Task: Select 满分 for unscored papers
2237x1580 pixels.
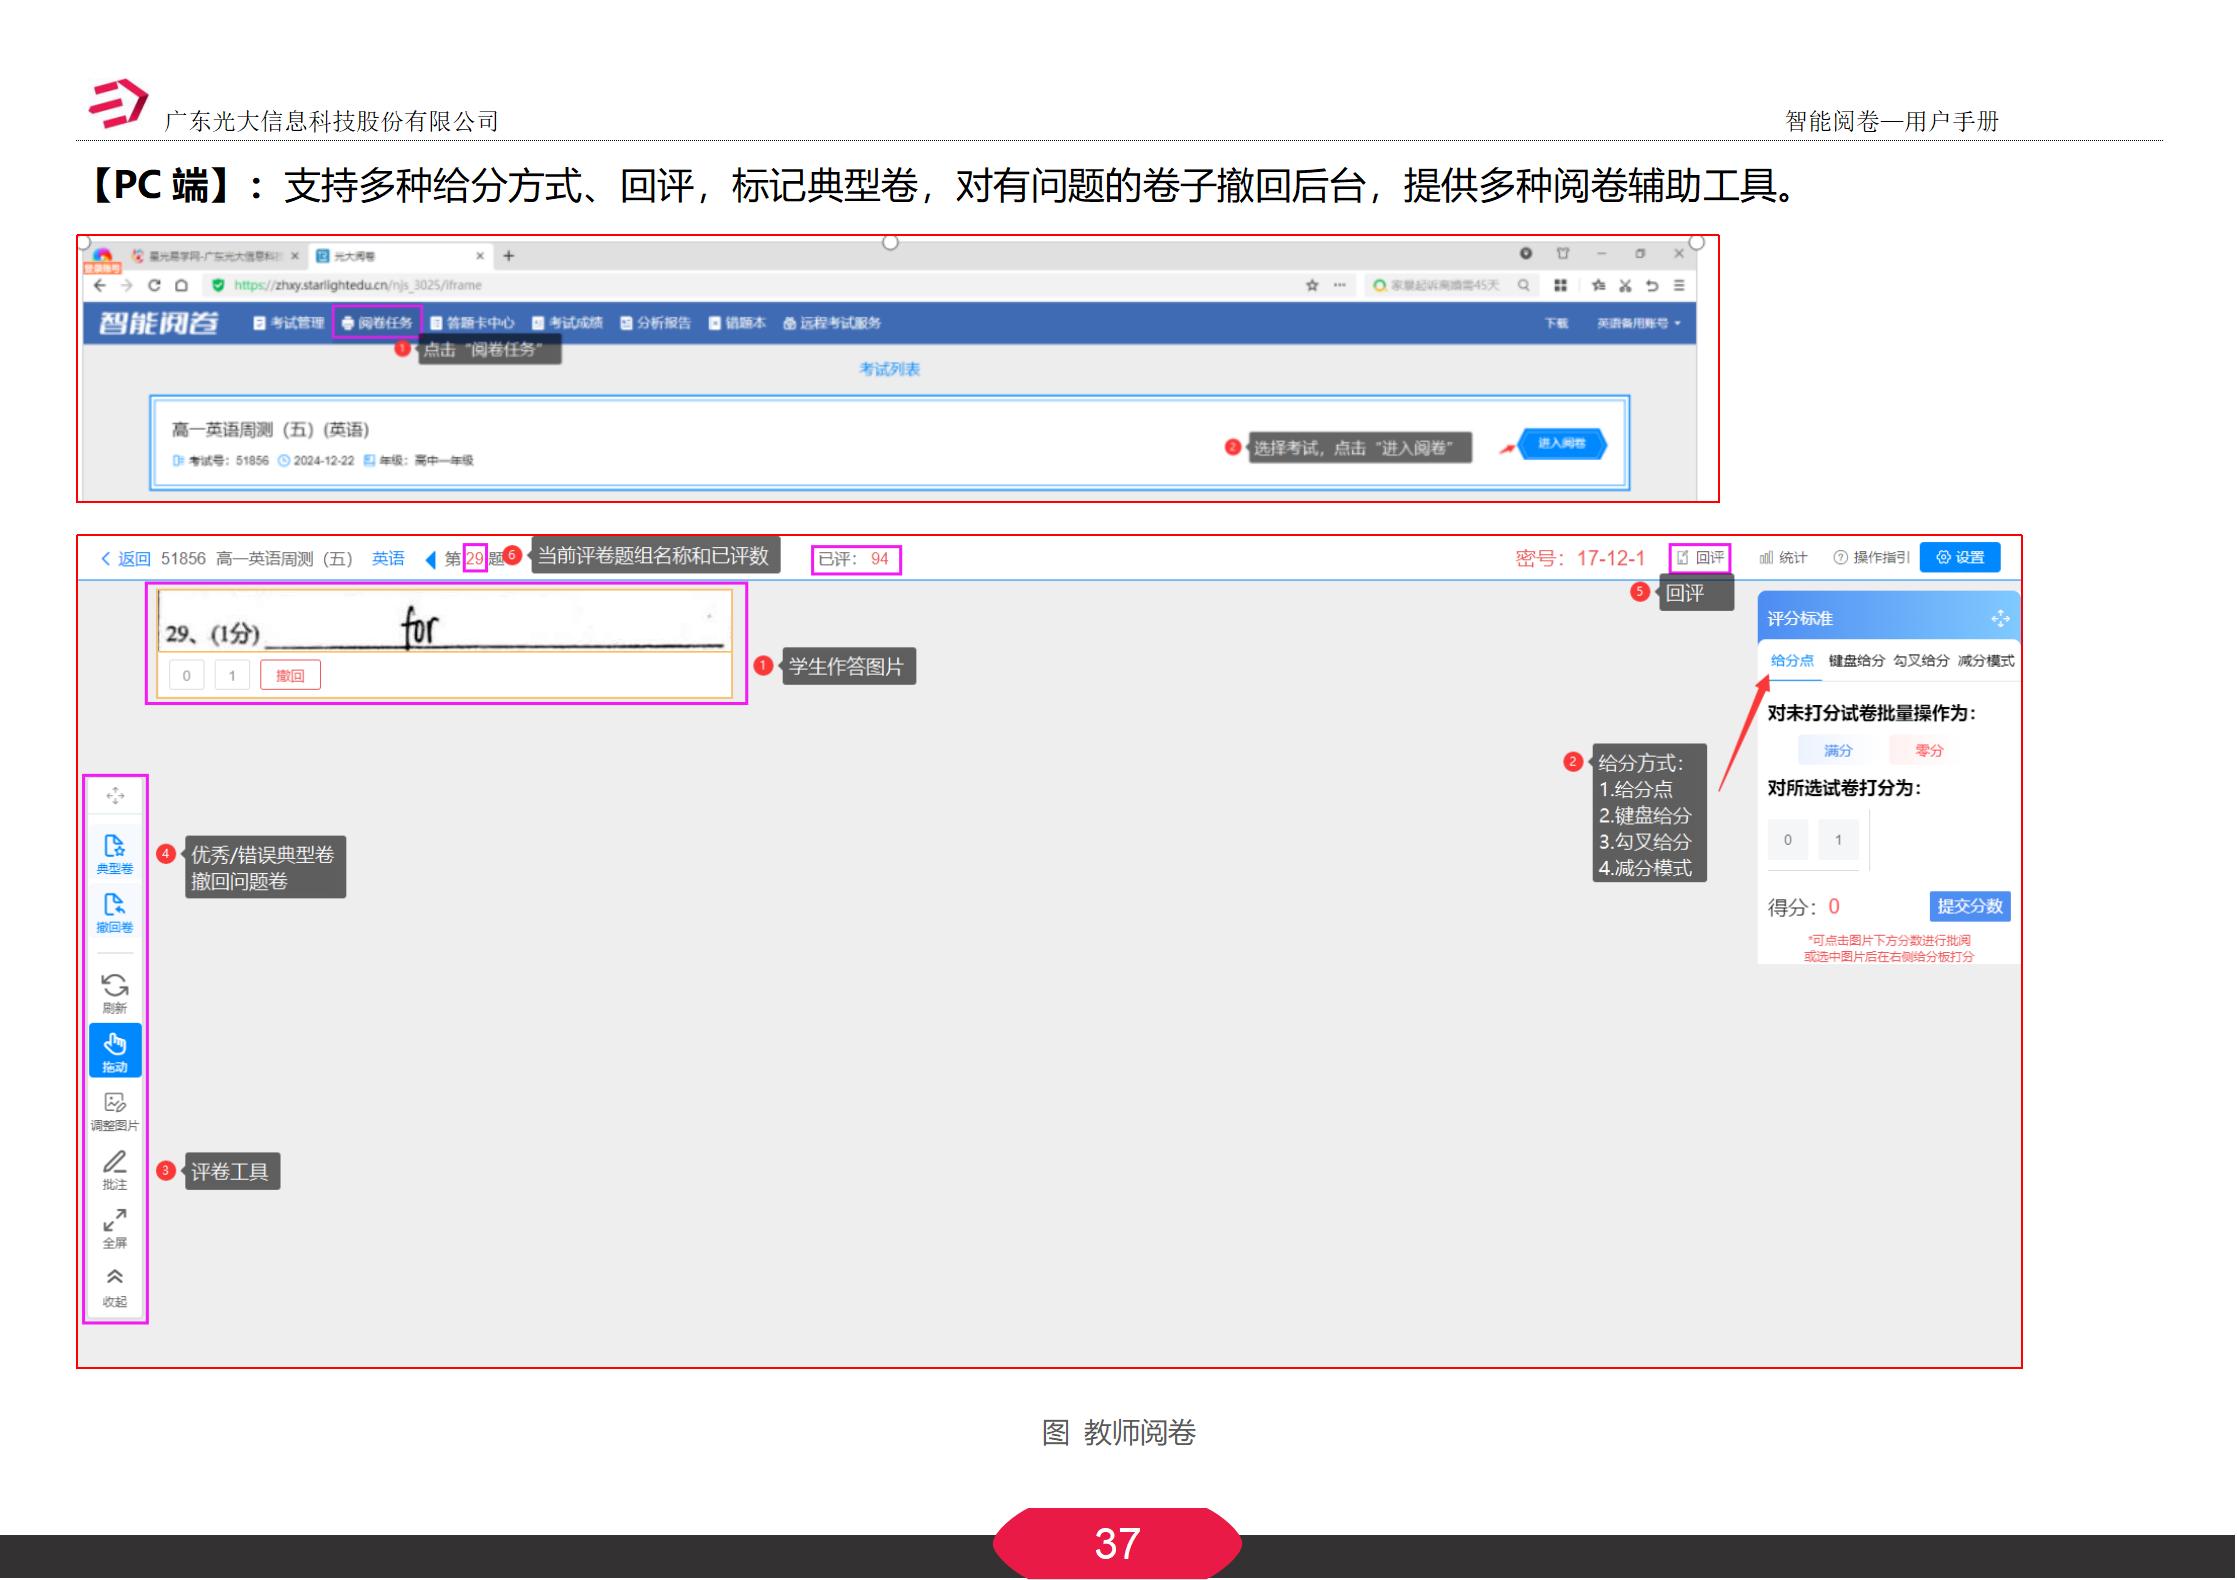Action: [x=1838, y=750]
